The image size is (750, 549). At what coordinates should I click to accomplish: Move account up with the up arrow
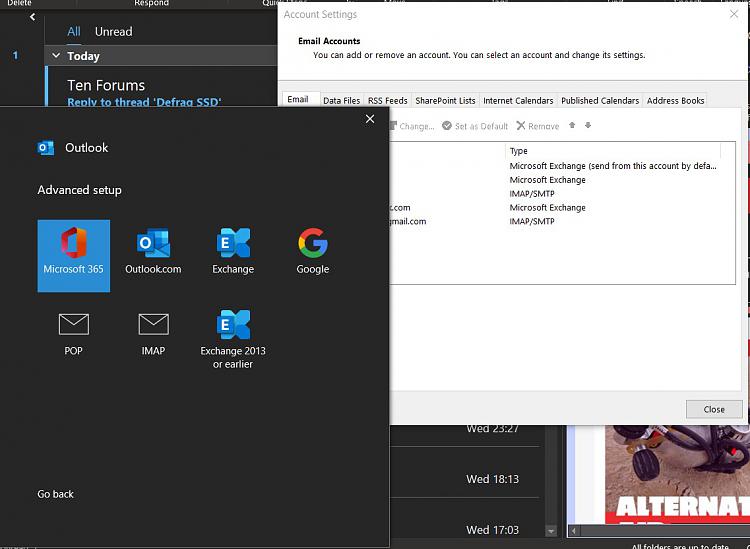(x=572, y=125)
